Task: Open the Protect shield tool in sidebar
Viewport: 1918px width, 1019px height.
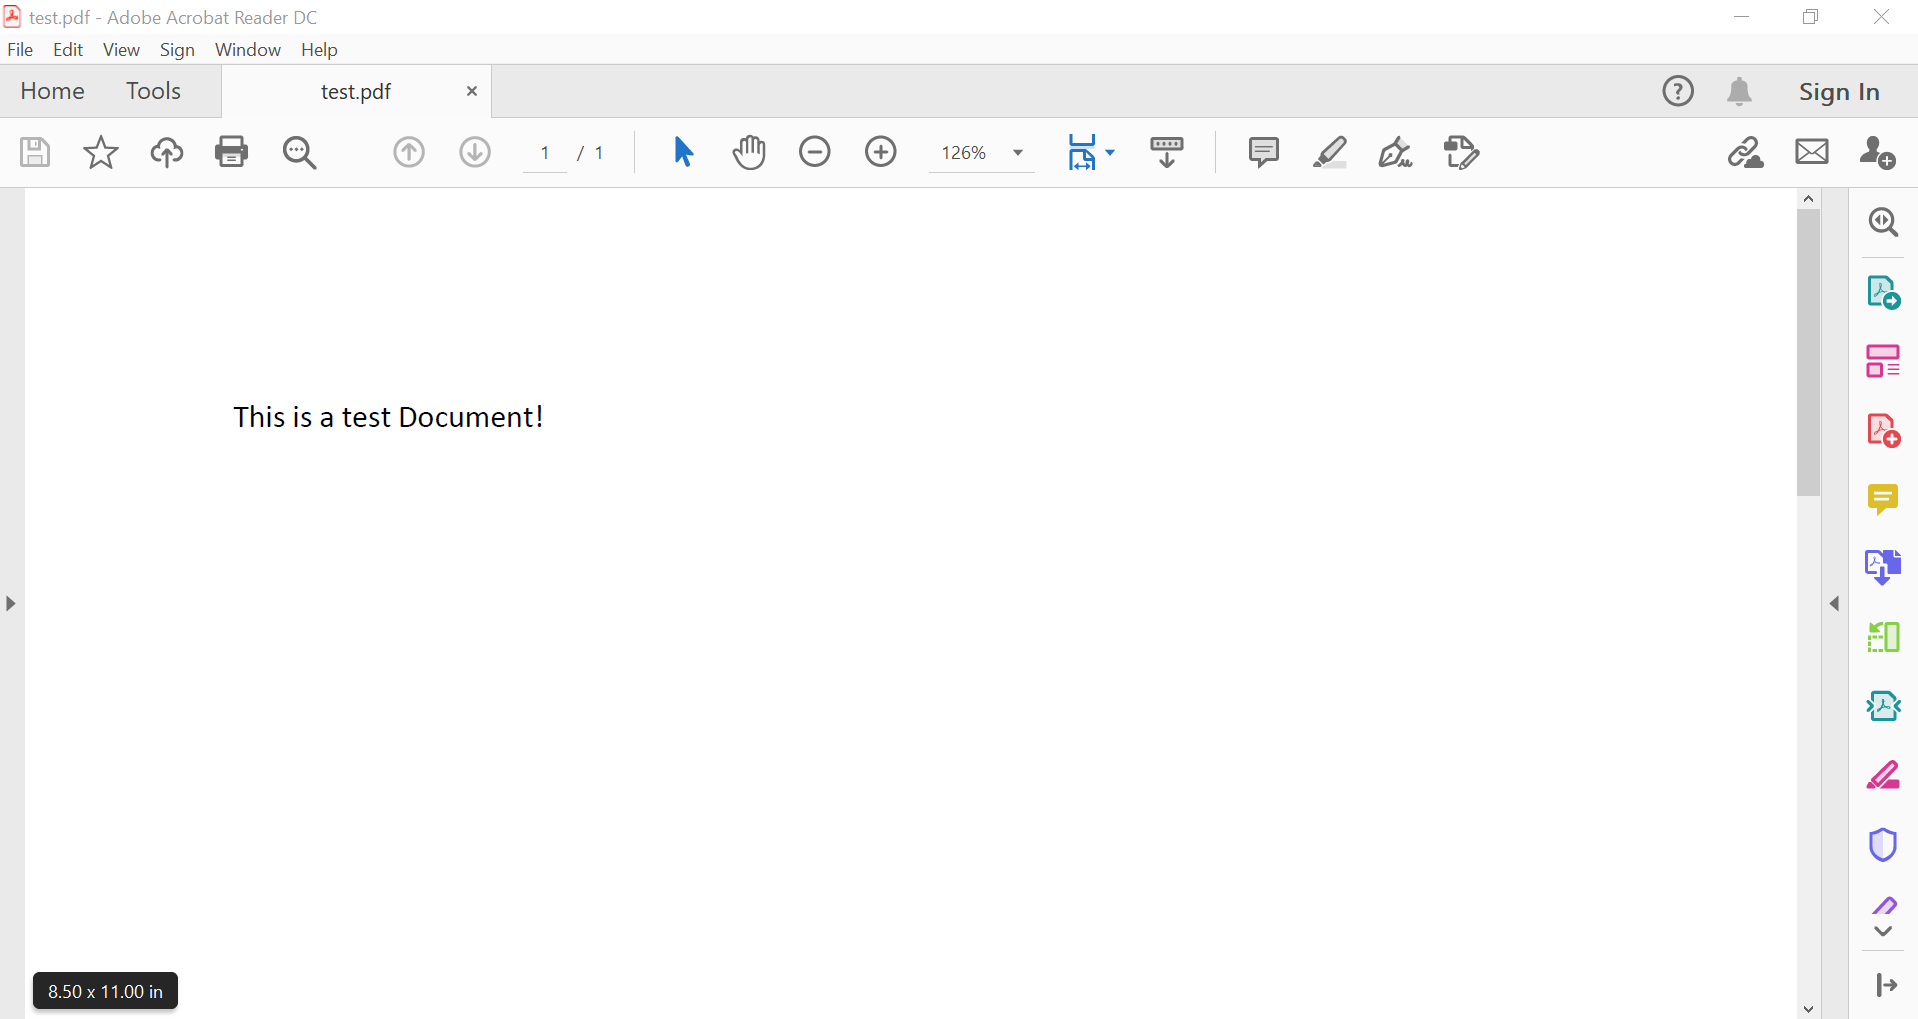Action: click(1884, 844)
